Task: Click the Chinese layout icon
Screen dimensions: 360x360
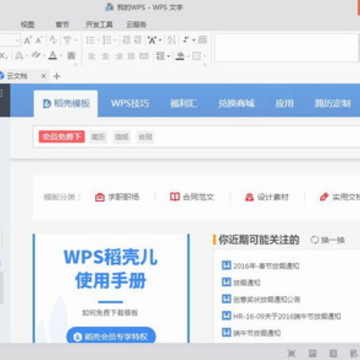Action: [x=152, y=40]
